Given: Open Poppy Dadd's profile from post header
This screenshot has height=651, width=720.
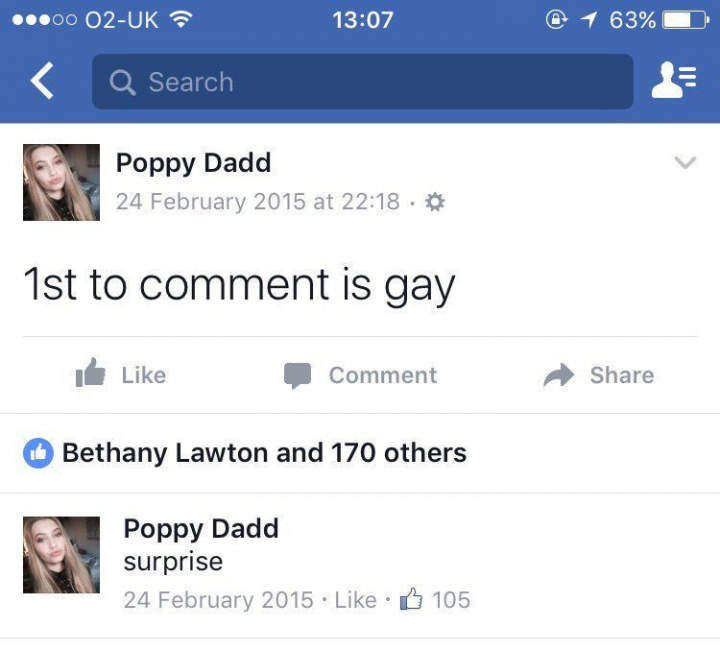Looking at the screenshot, I should coord(193,162).
